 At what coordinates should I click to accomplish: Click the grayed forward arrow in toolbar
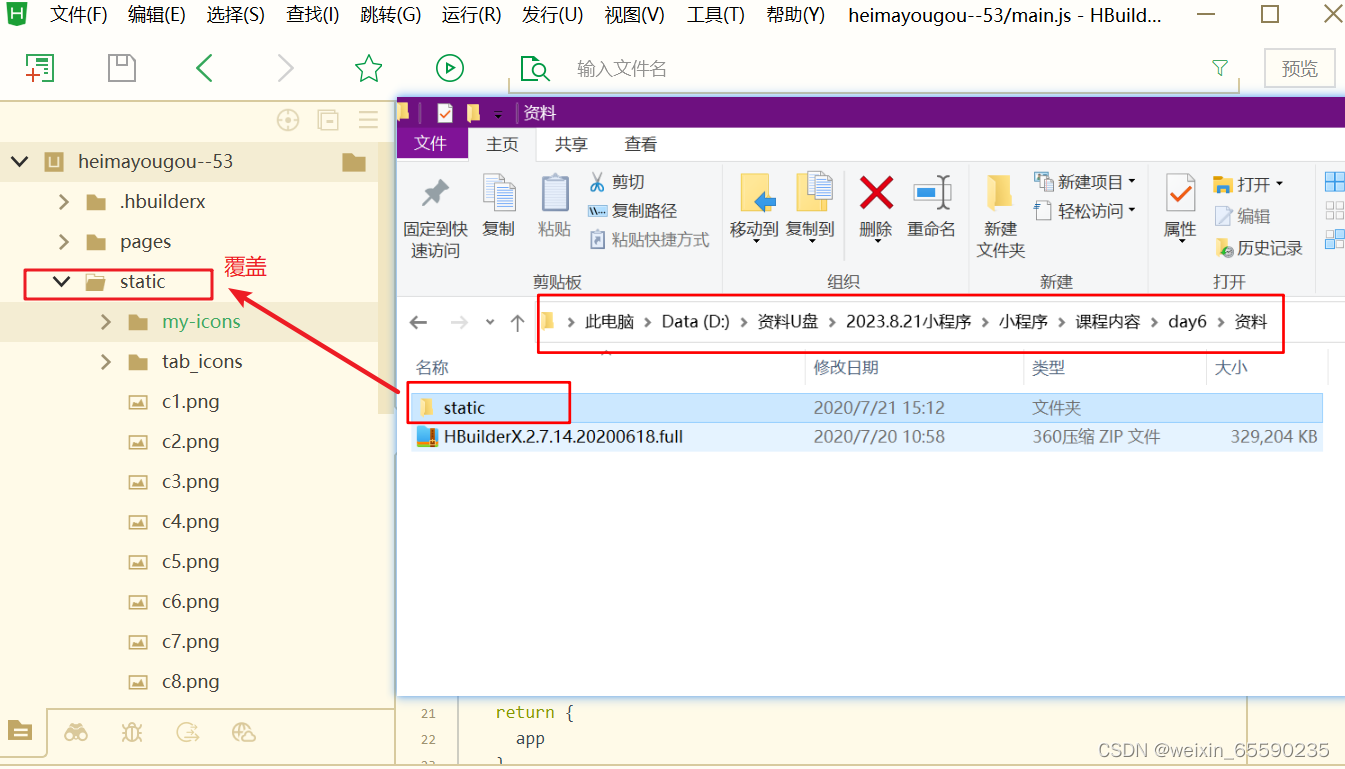coord(286,68)
